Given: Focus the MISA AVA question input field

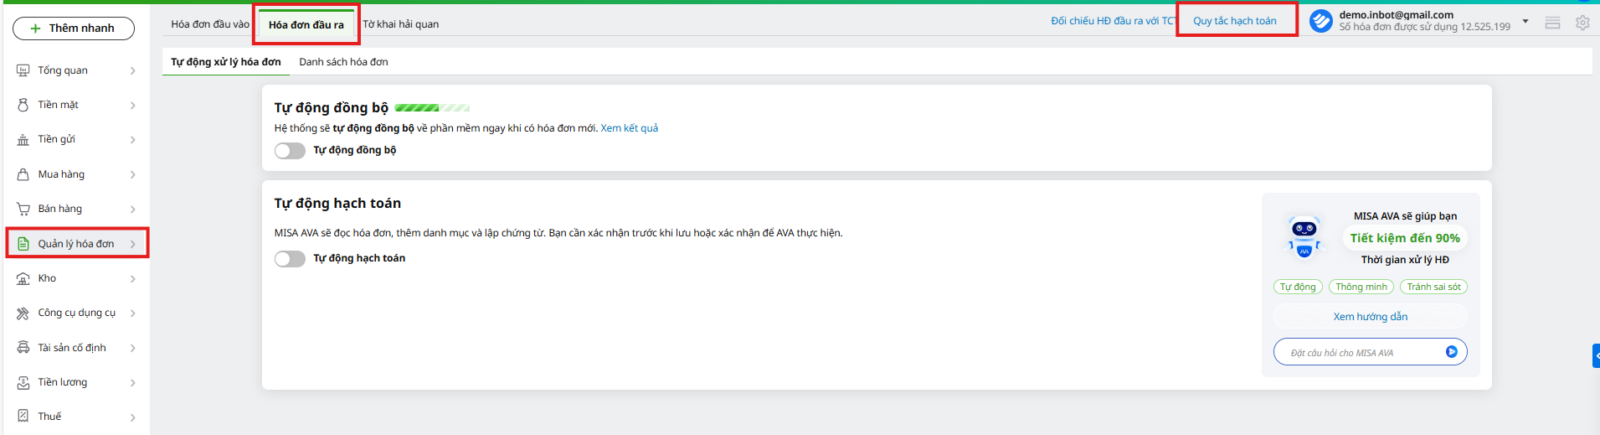Looking at the screenshot, I should 1360,353.
